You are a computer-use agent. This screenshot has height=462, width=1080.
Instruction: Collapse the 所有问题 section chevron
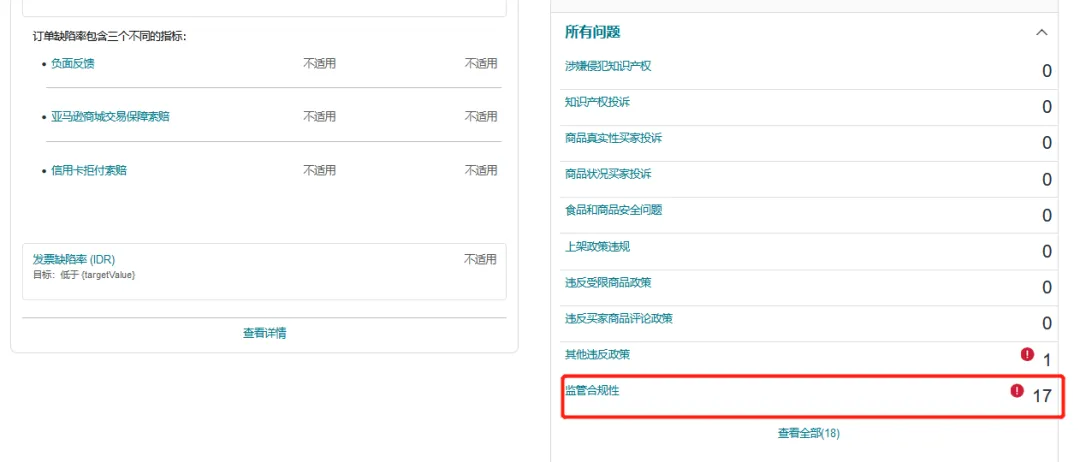click(1042, 33)
